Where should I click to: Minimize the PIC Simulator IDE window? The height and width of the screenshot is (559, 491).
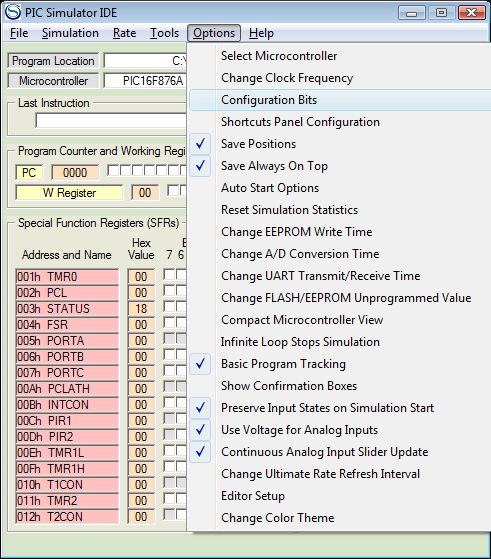(x=411, y=13)
